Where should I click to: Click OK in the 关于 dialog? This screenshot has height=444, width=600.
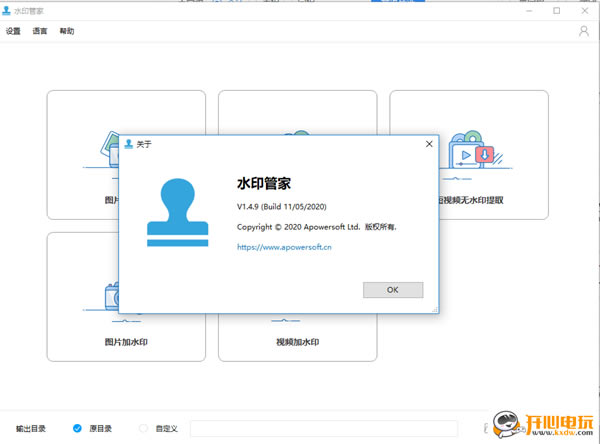tap(393, 290)
